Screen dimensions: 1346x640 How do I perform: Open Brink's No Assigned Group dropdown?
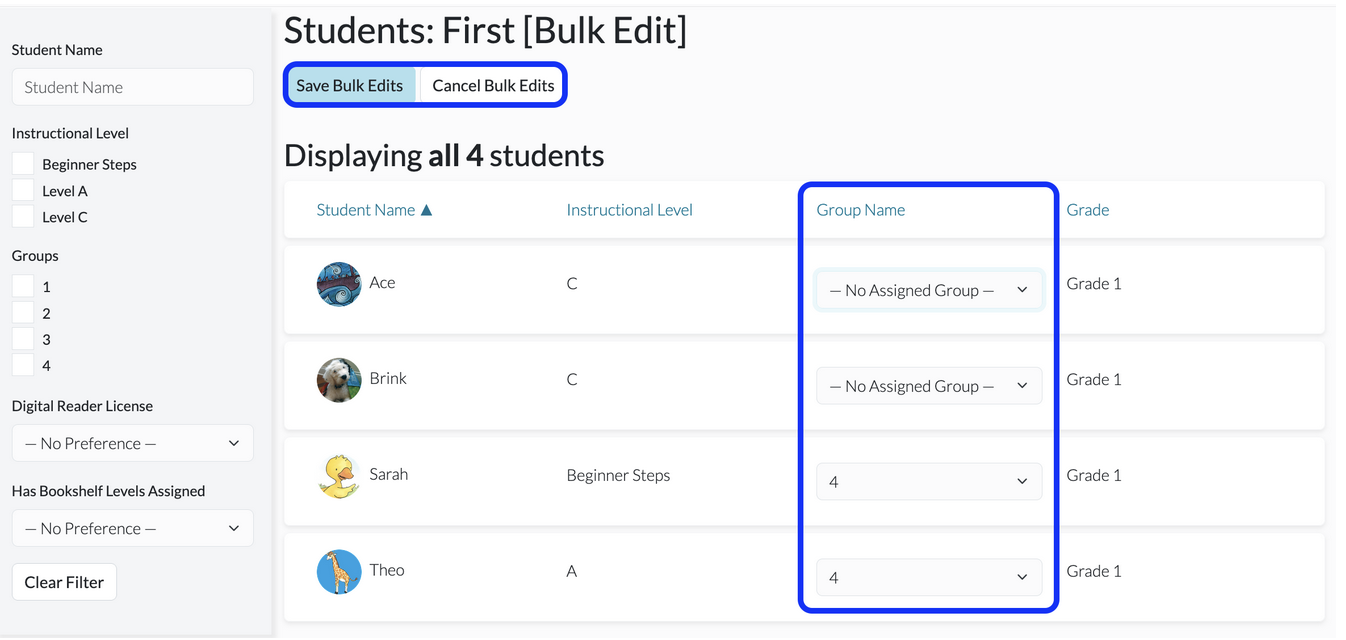pyautogui.click(x=929, y=386)
